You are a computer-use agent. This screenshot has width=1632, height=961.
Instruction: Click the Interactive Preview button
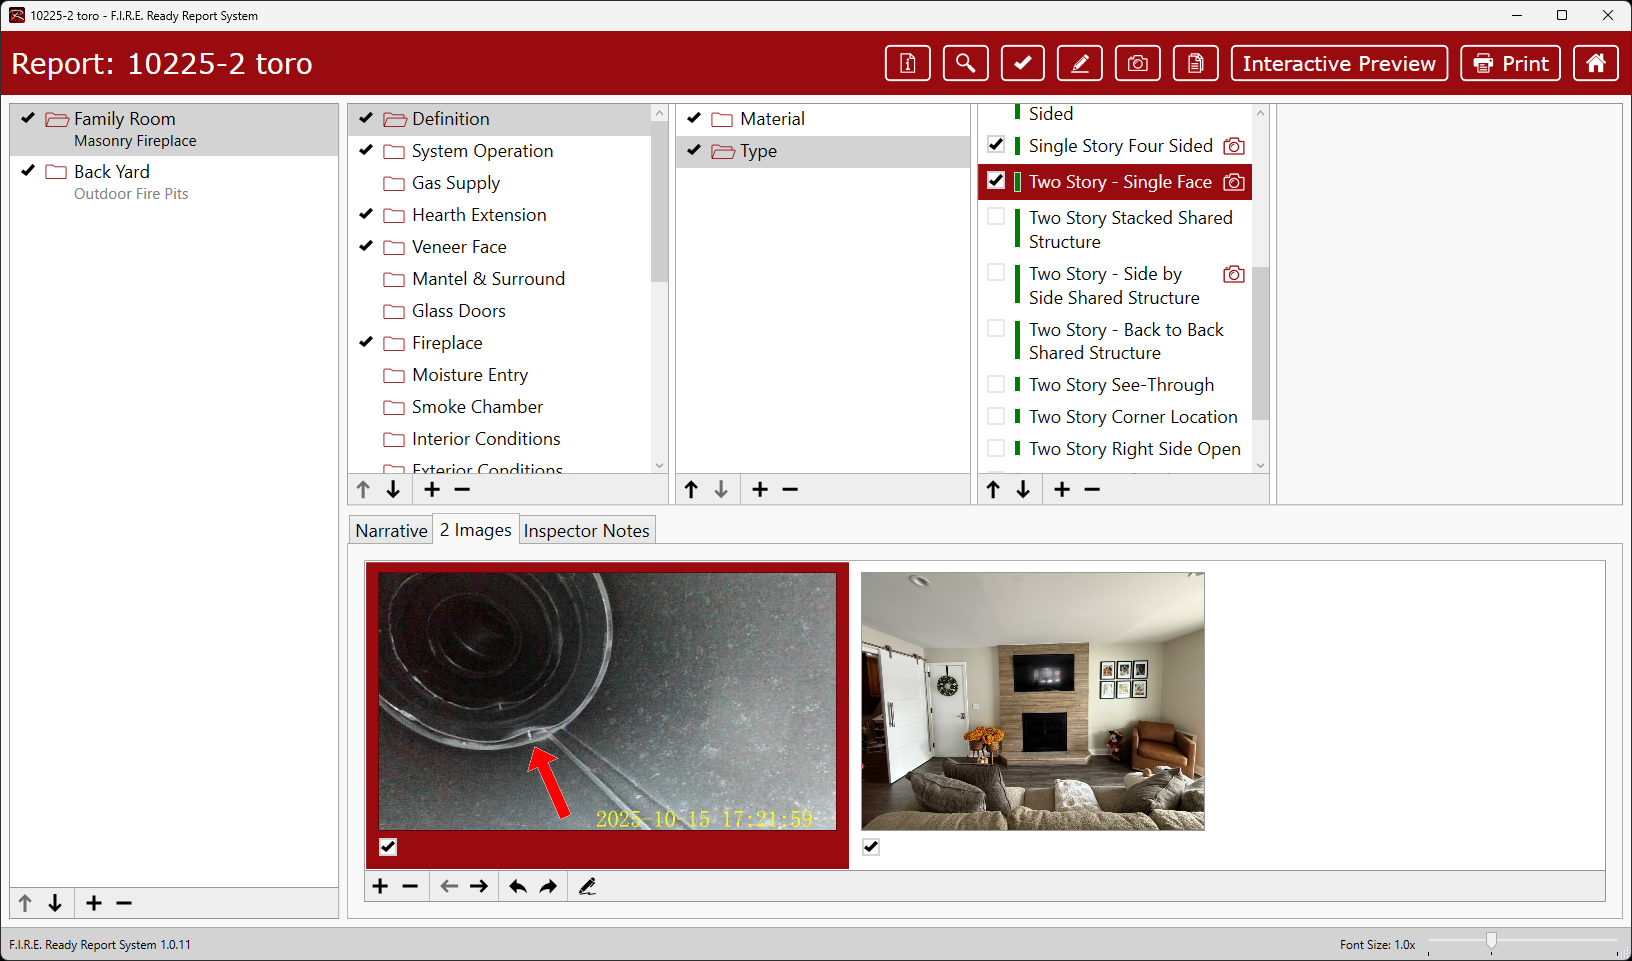[1338, 64]
